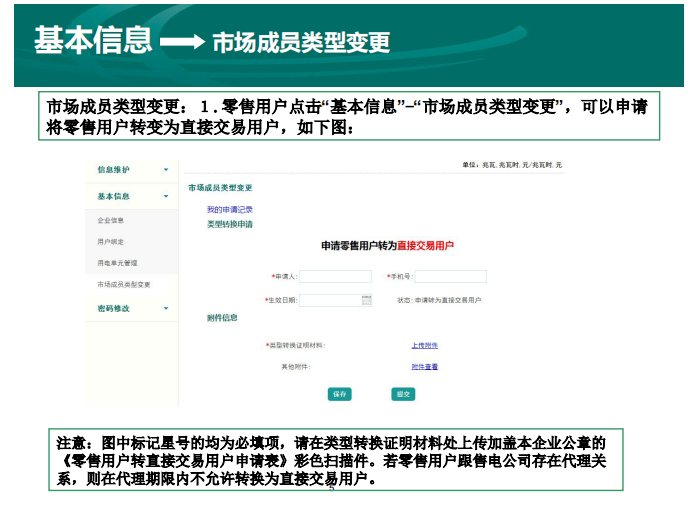The image size is (690, 505).
Task: Click the 保存 button
Action: coord(340,394)
